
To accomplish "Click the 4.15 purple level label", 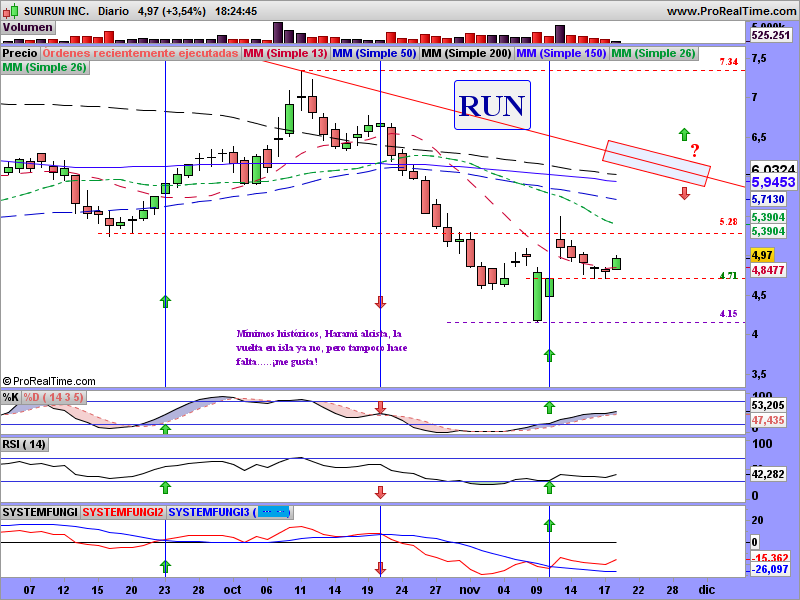I will [729, 313].
